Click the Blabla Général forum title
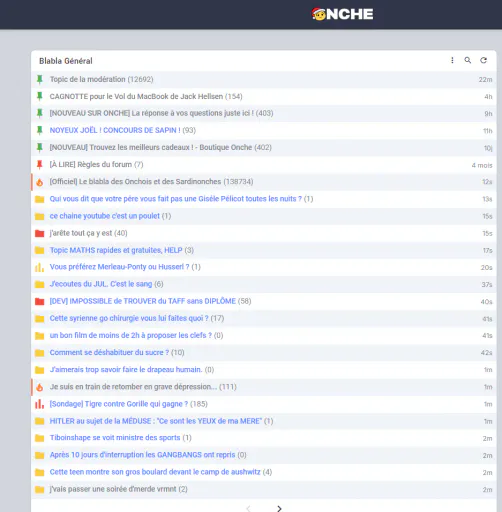Screen dimensions: 502x512 click(66, 61)
